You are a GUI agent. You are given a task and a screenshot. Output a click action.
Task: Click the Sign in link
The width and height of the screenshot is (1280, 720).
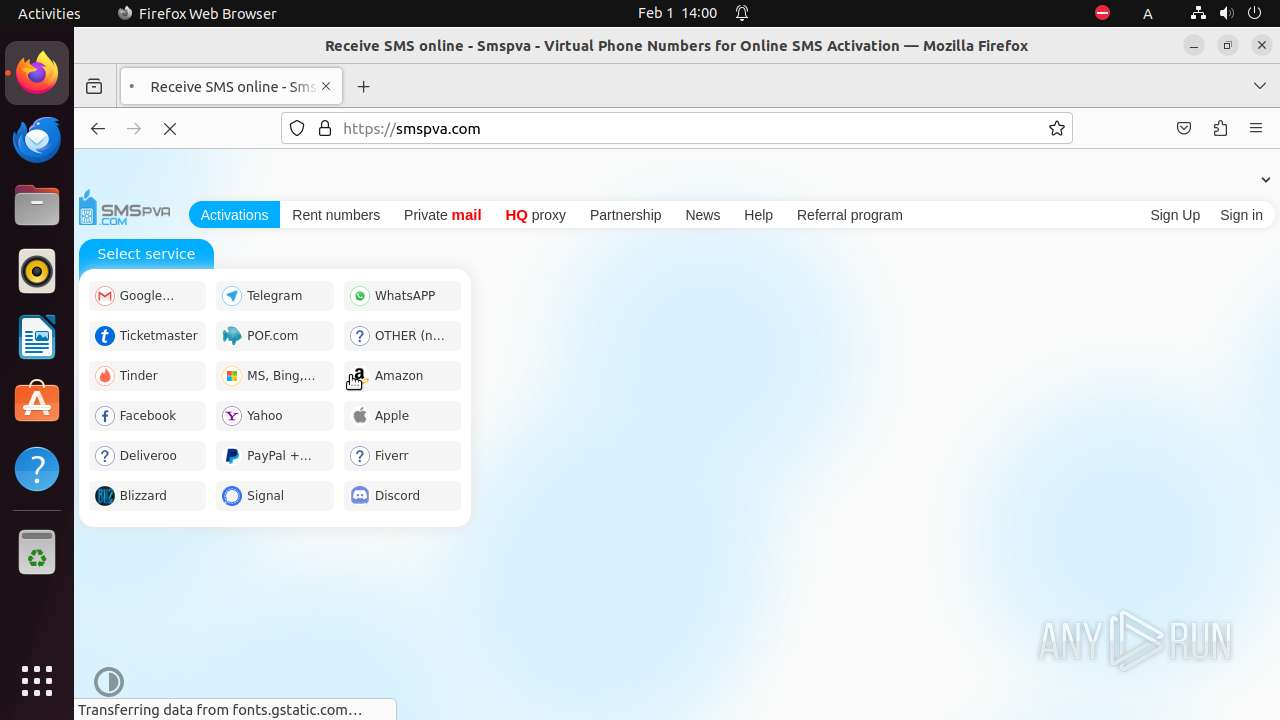[1241, 215]
